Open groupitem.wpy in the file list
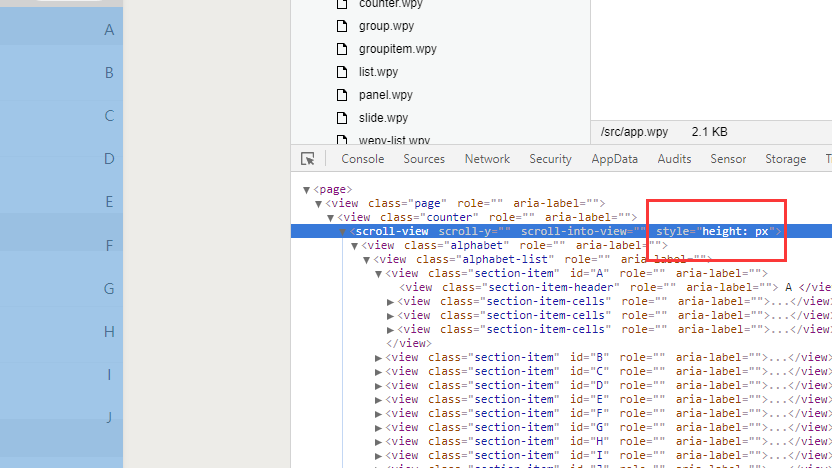The width and height of the screenshot is (832, 468). coord(397,49)
